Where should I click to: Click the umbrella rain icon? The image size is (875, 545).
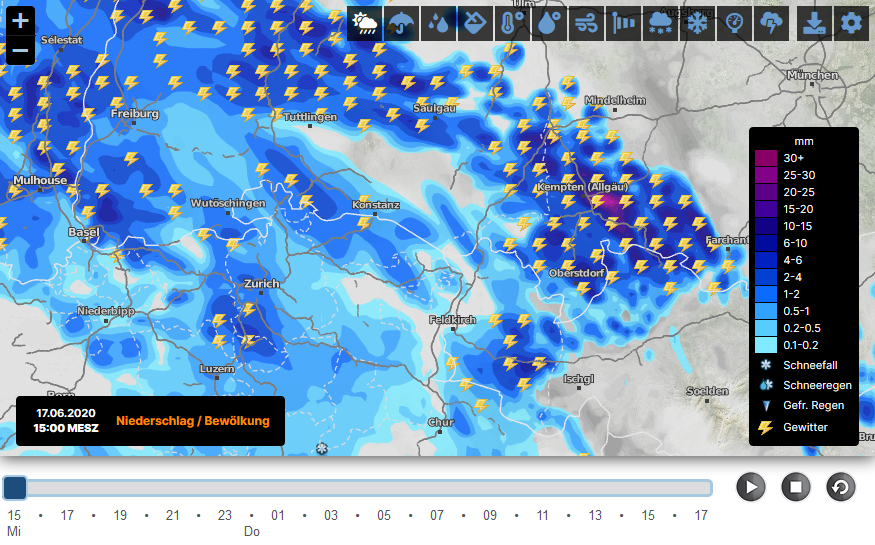[402, 23]
